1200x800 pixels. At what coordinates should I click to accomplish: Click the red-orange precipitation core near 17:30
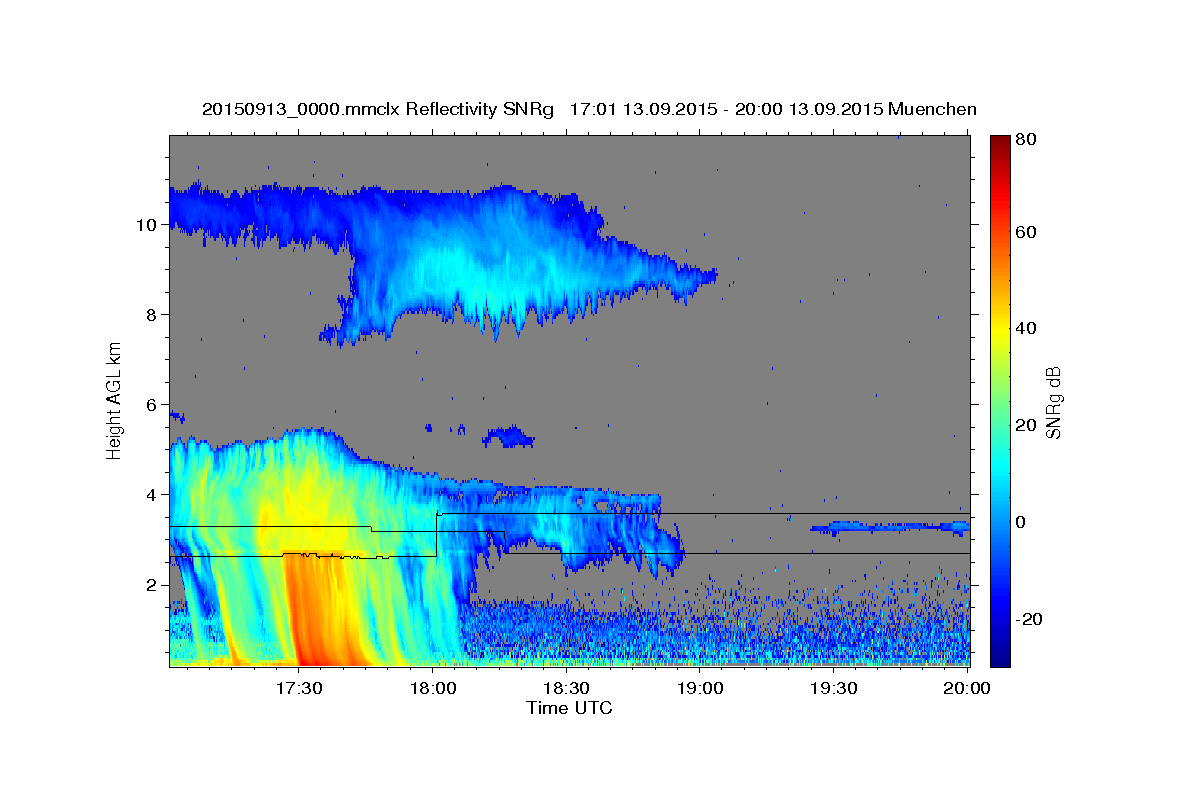coord(320,610)
